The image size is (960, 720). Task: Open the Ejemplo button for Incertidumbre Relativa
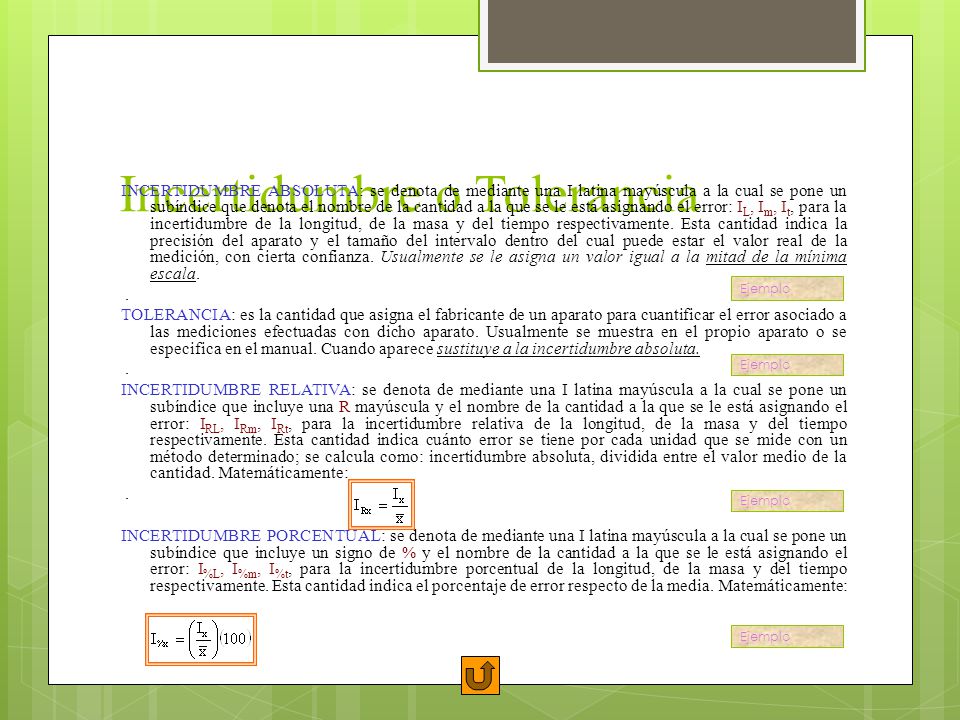[x=787, y=501]
